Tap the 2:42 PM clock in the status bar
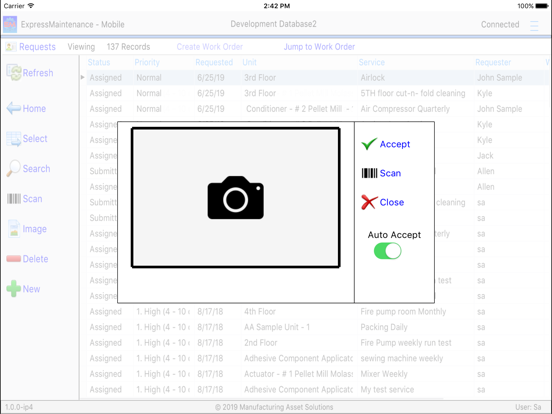 [x=277, y=6]
